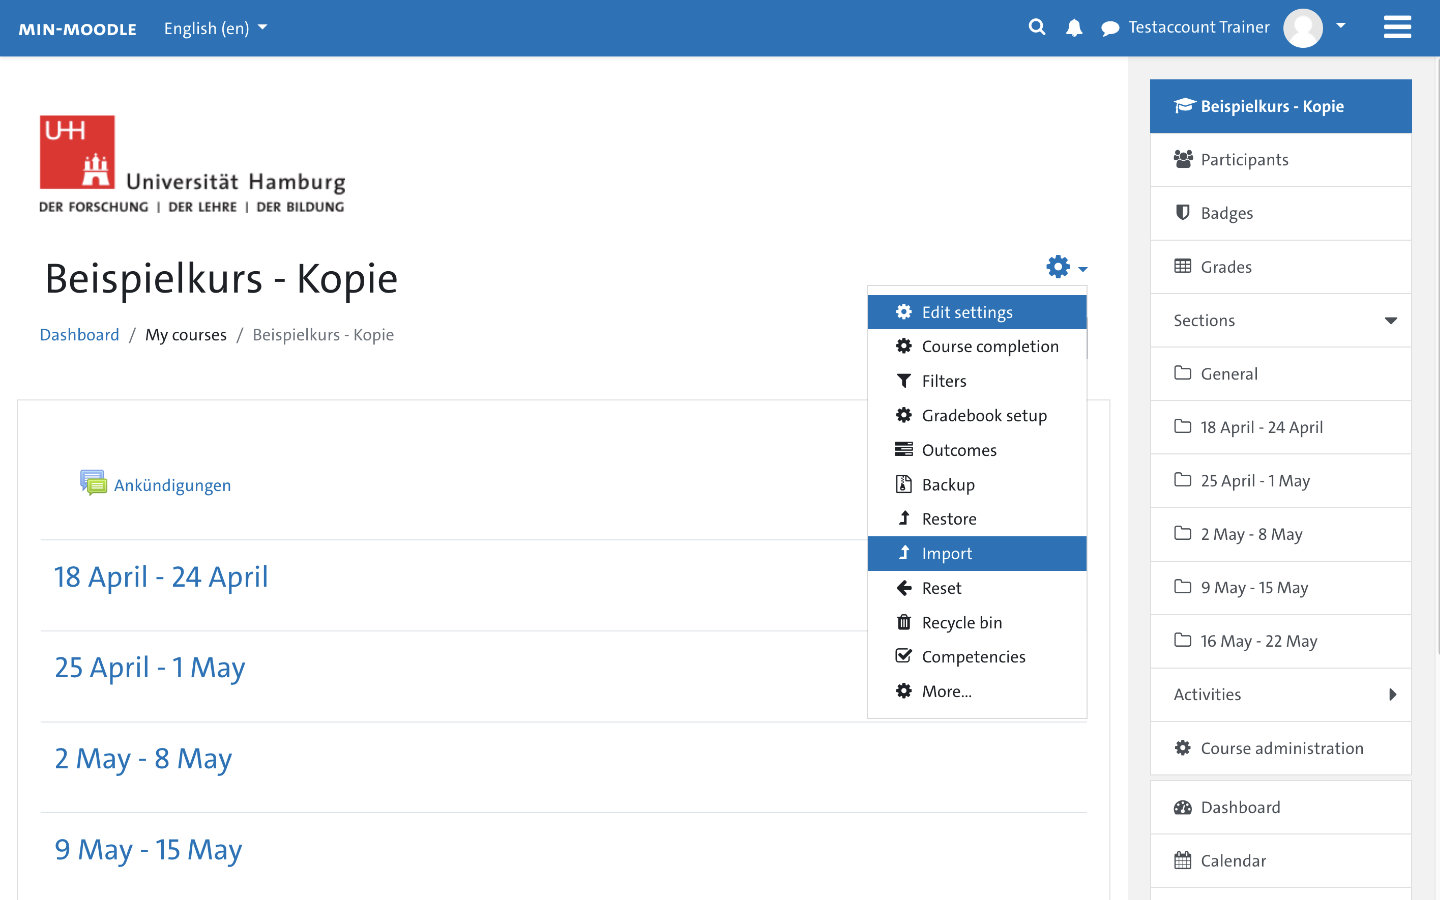Click the Grades table icon
The width and height of the screenshot is (1440, 900).
click(1183, 266)
